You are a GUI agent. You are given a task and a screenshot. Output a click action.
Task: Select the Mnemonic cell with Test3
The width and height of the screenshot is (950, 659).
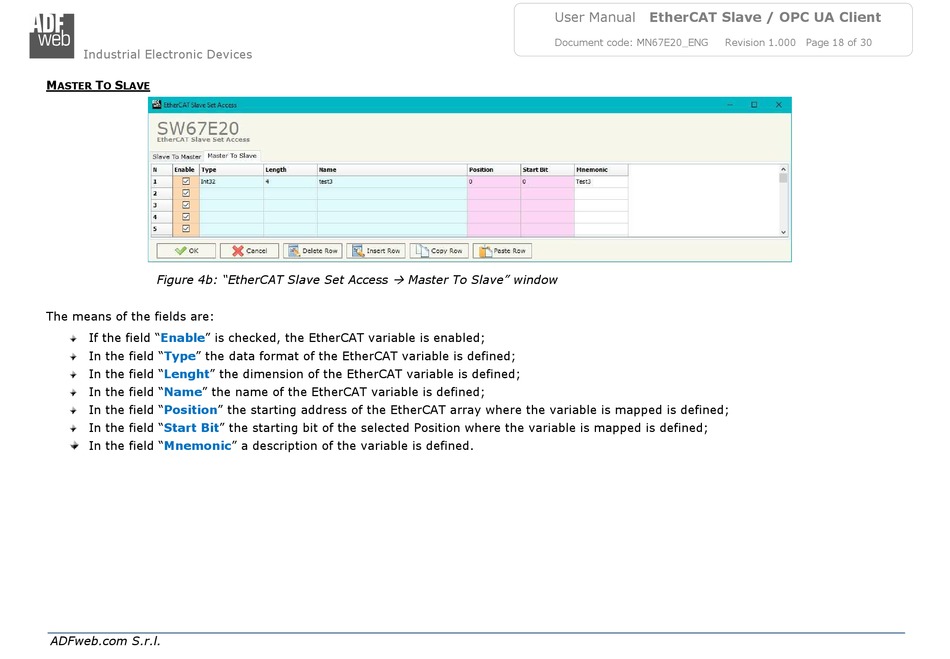(x=601, y=182)
